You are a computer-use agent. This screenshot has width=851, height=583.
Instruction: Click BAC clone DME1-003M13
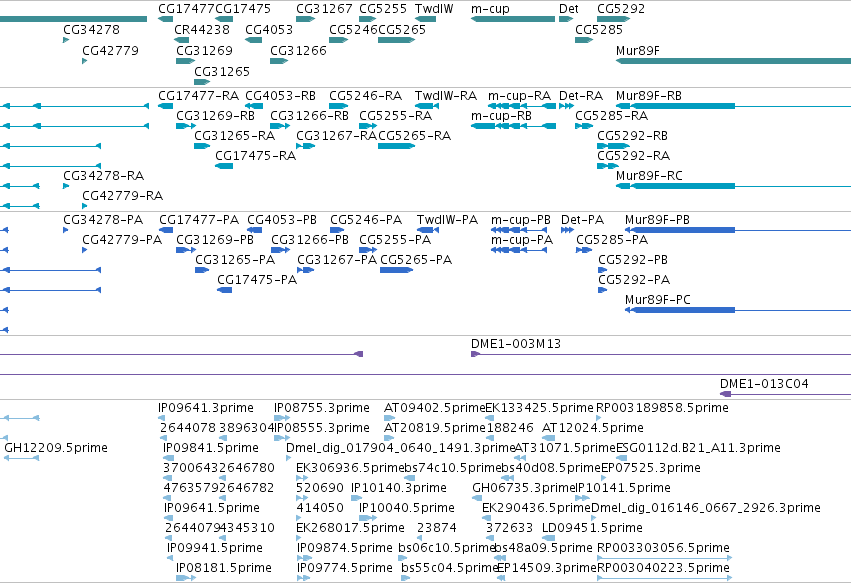tap(516, 344)
